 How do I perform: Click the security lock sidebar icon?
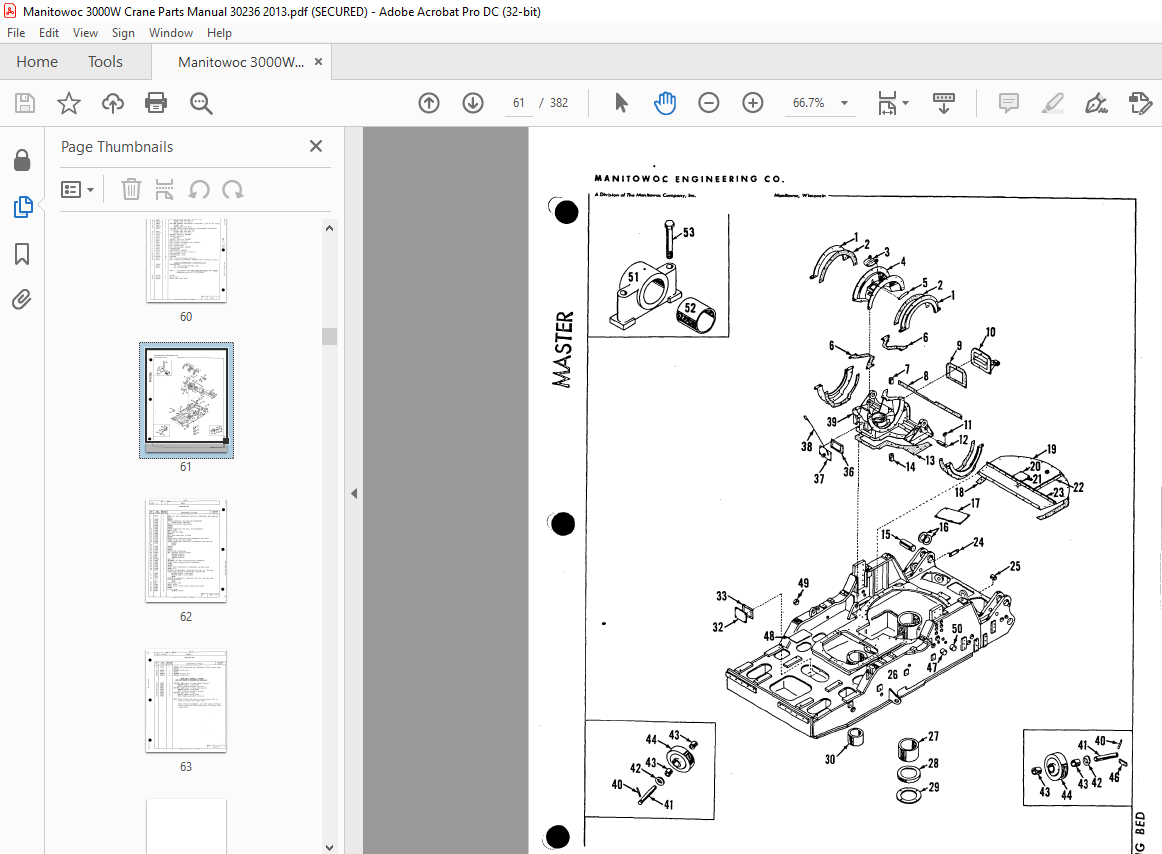tap(22, 160)
